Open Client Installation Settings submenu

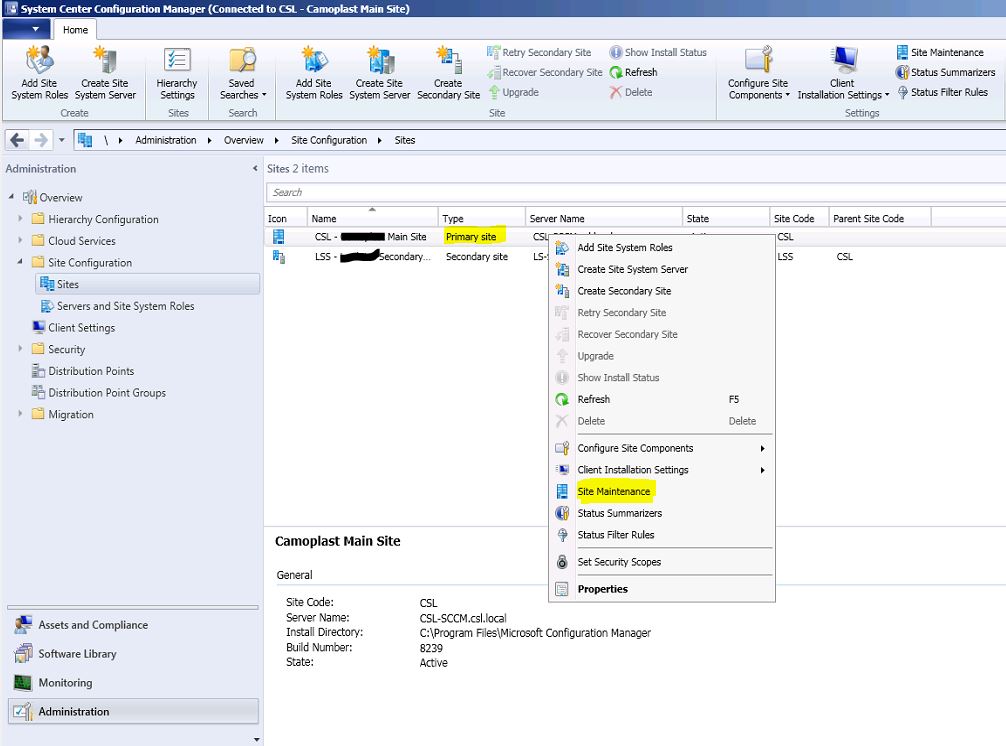click(661, 470)
